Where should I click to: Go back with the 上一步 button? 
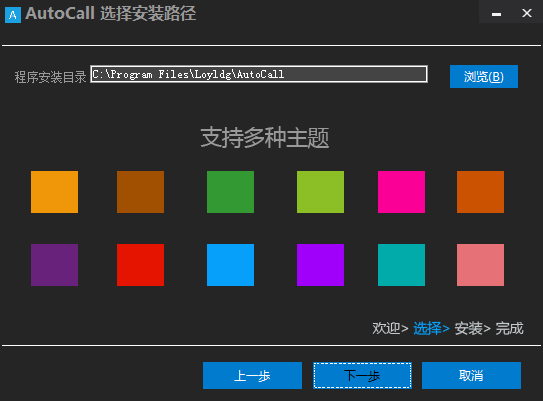coord(252,375)
